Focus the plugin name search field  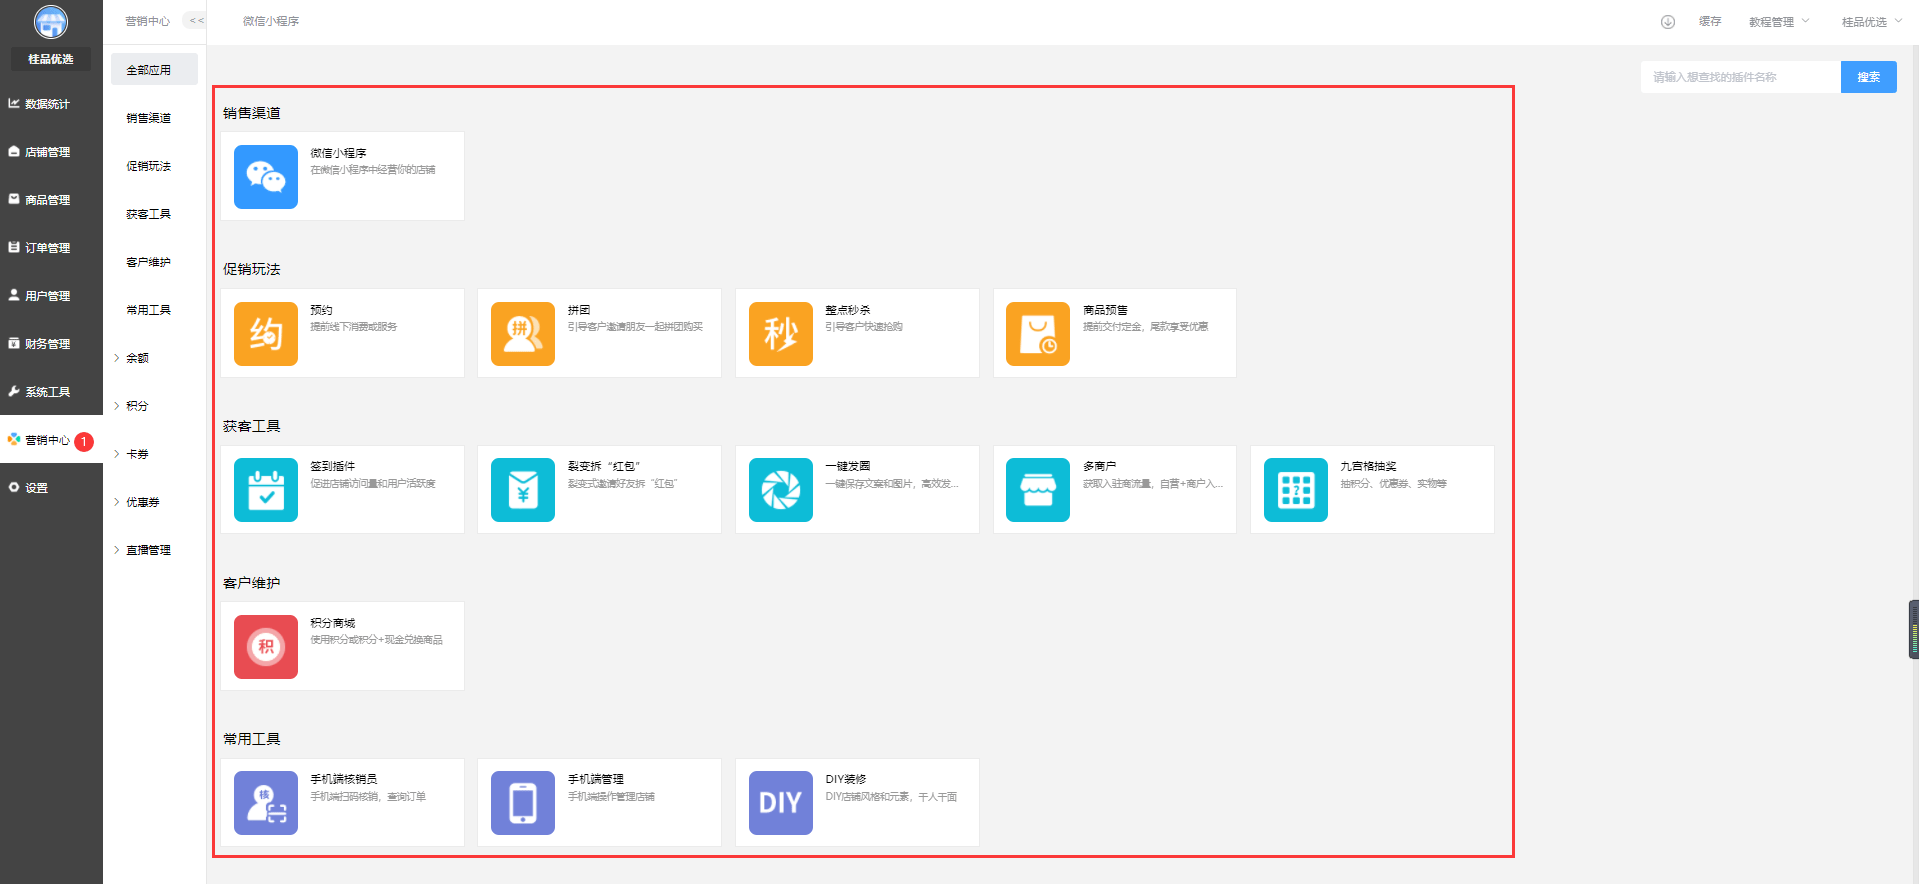click(x=1741, y=77)
